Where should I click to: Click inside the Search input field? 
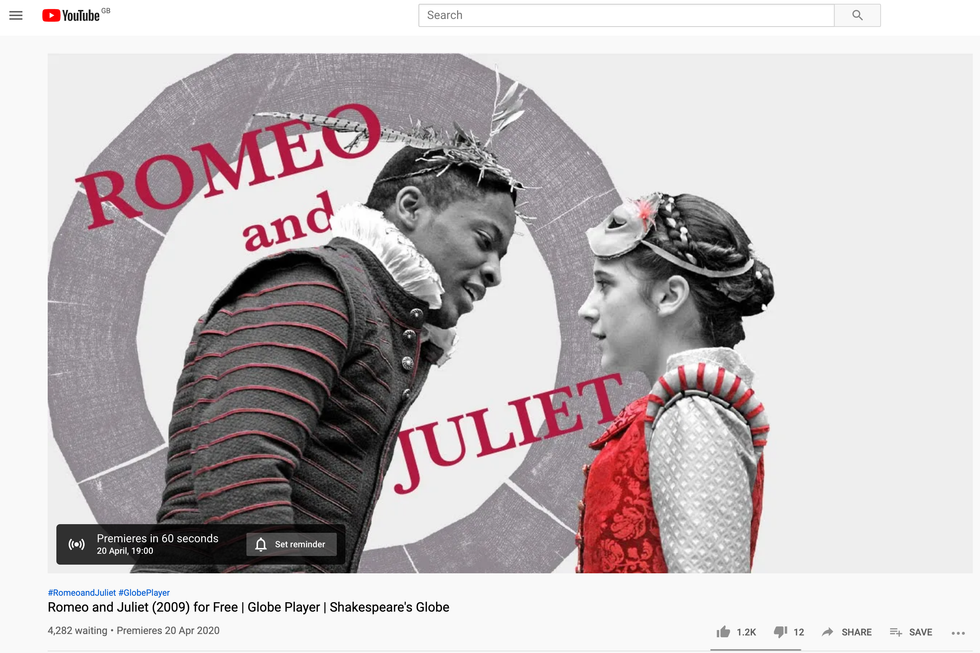620,15
